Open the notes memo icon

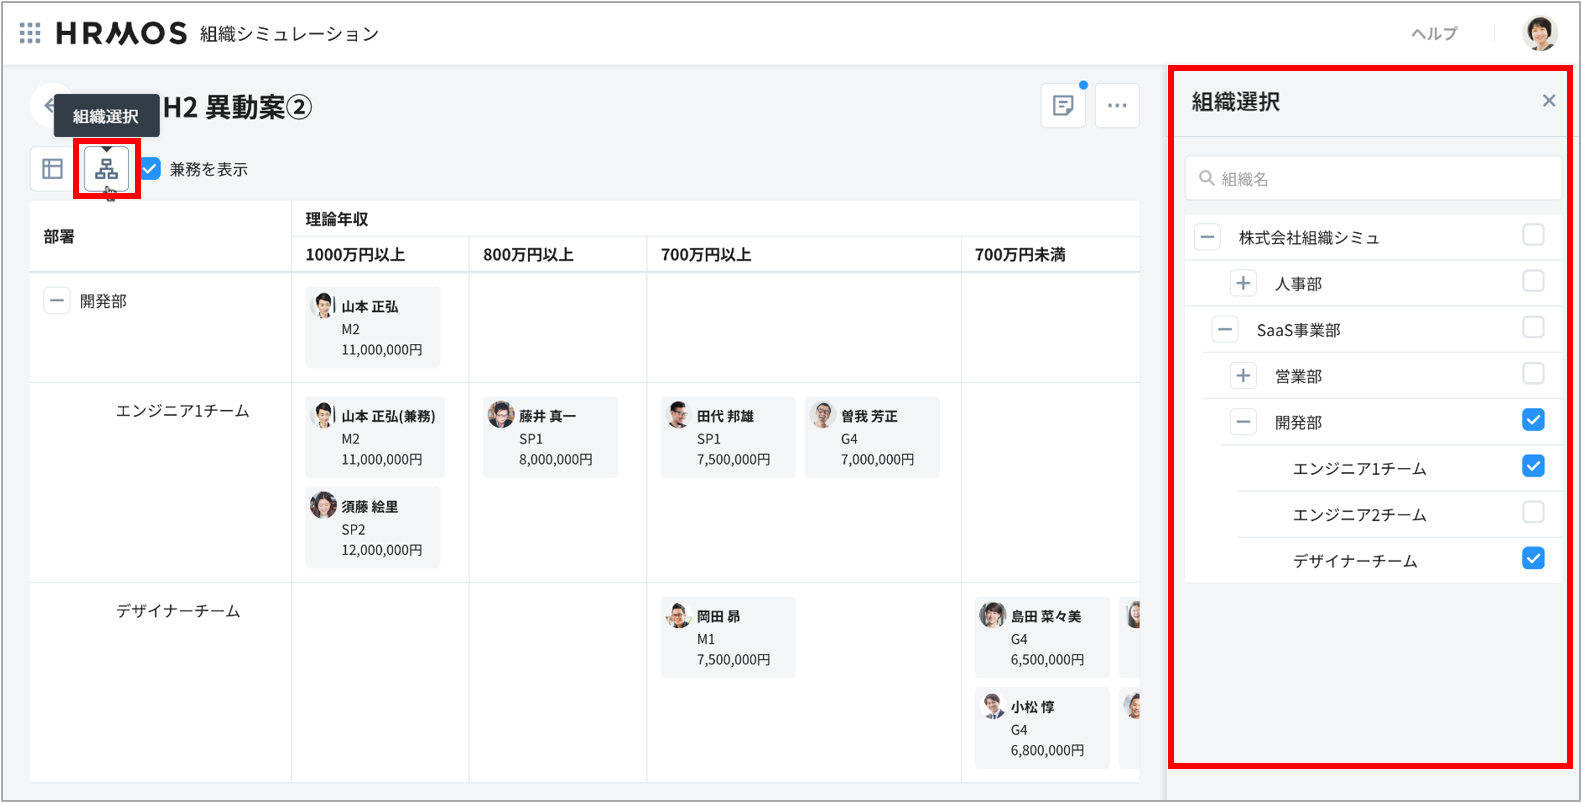point(1063,105)
